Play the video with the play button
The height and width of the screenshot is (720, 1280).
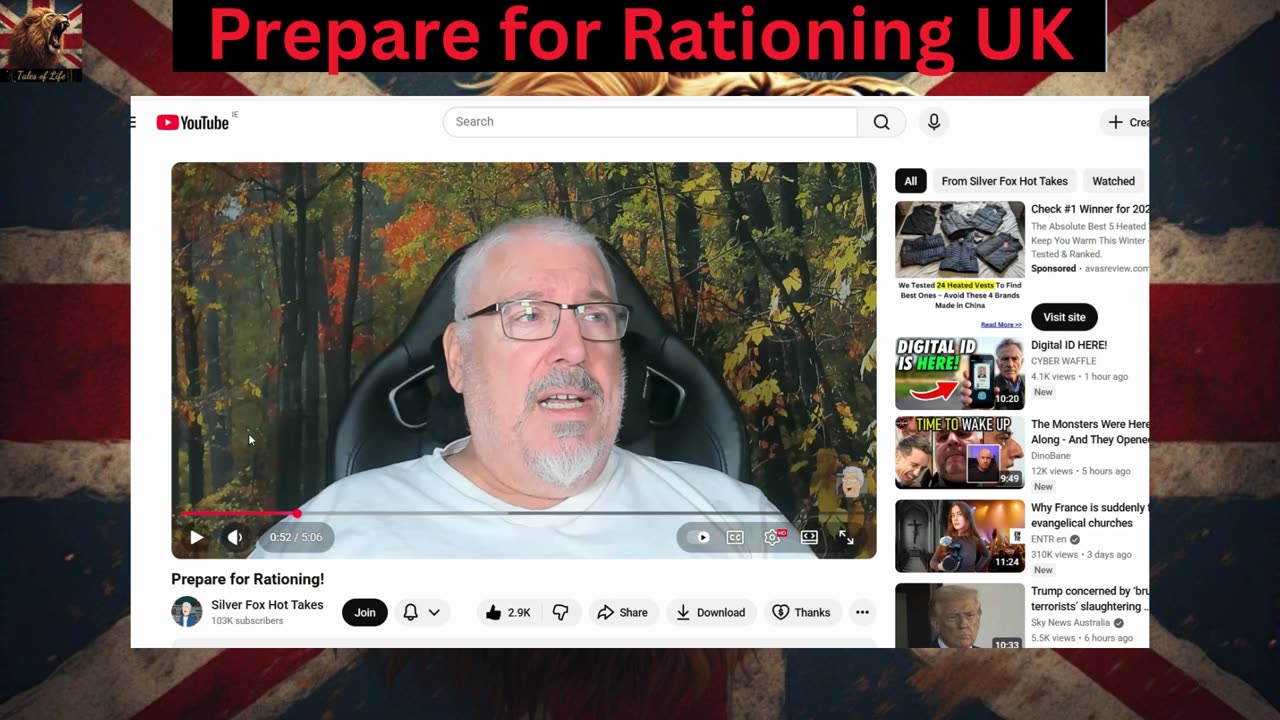pos(196,537)
